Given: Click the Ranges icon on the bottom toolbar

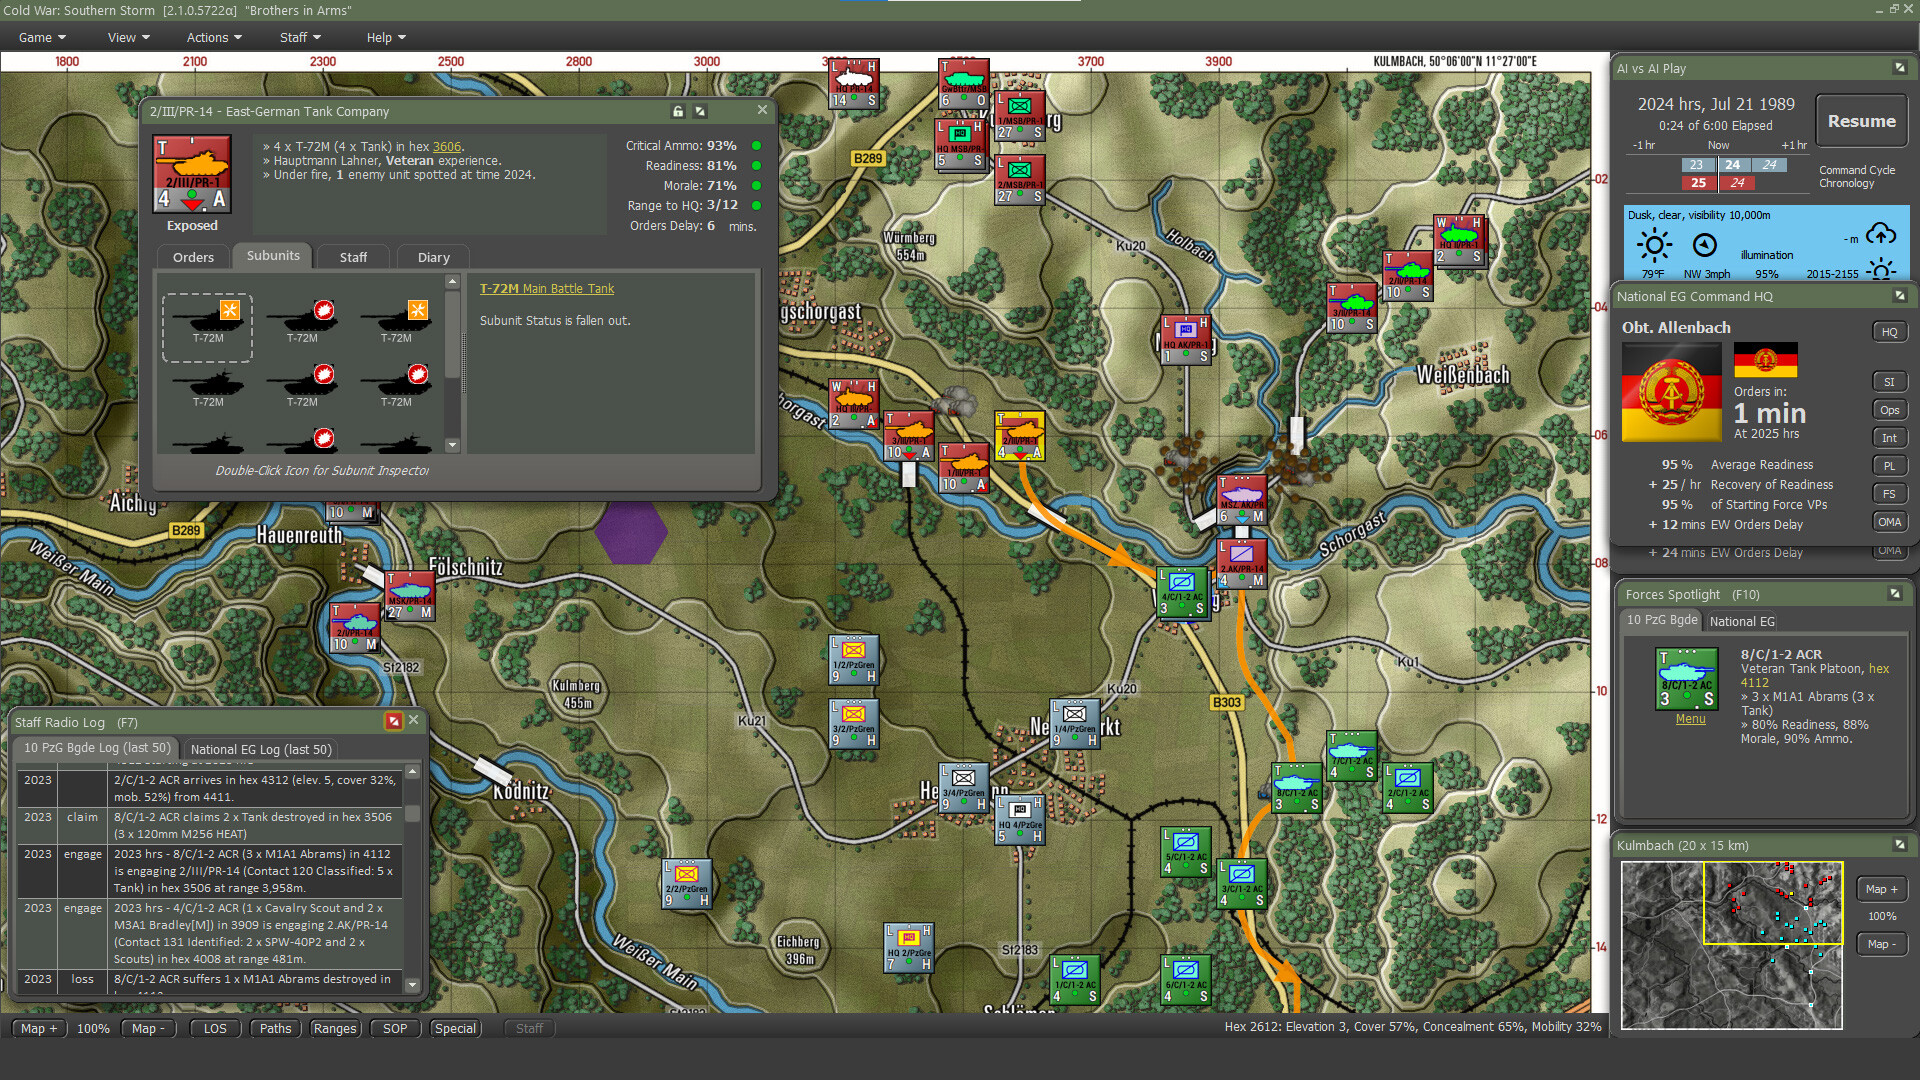Looking at the screenshot, I should coord(335,1028).
